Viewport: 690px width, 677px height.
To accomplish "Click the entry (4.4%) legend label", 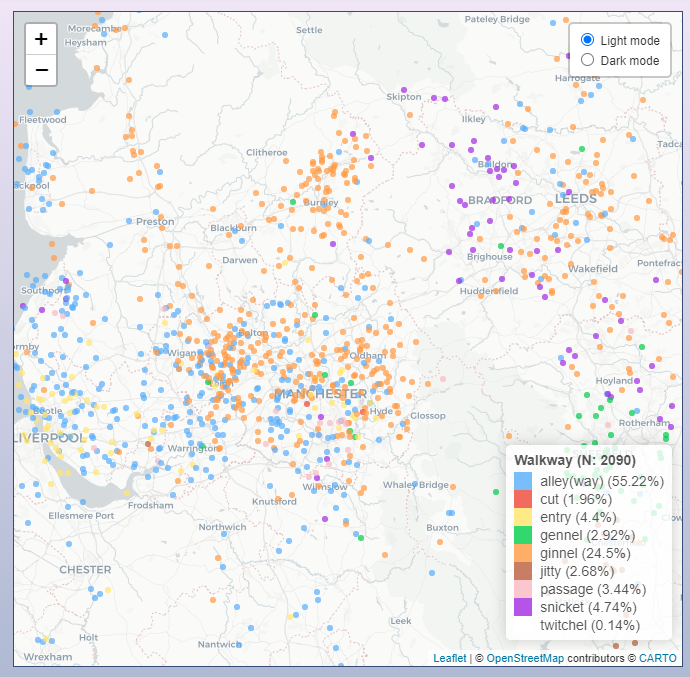I will click(x=578, y=517).
